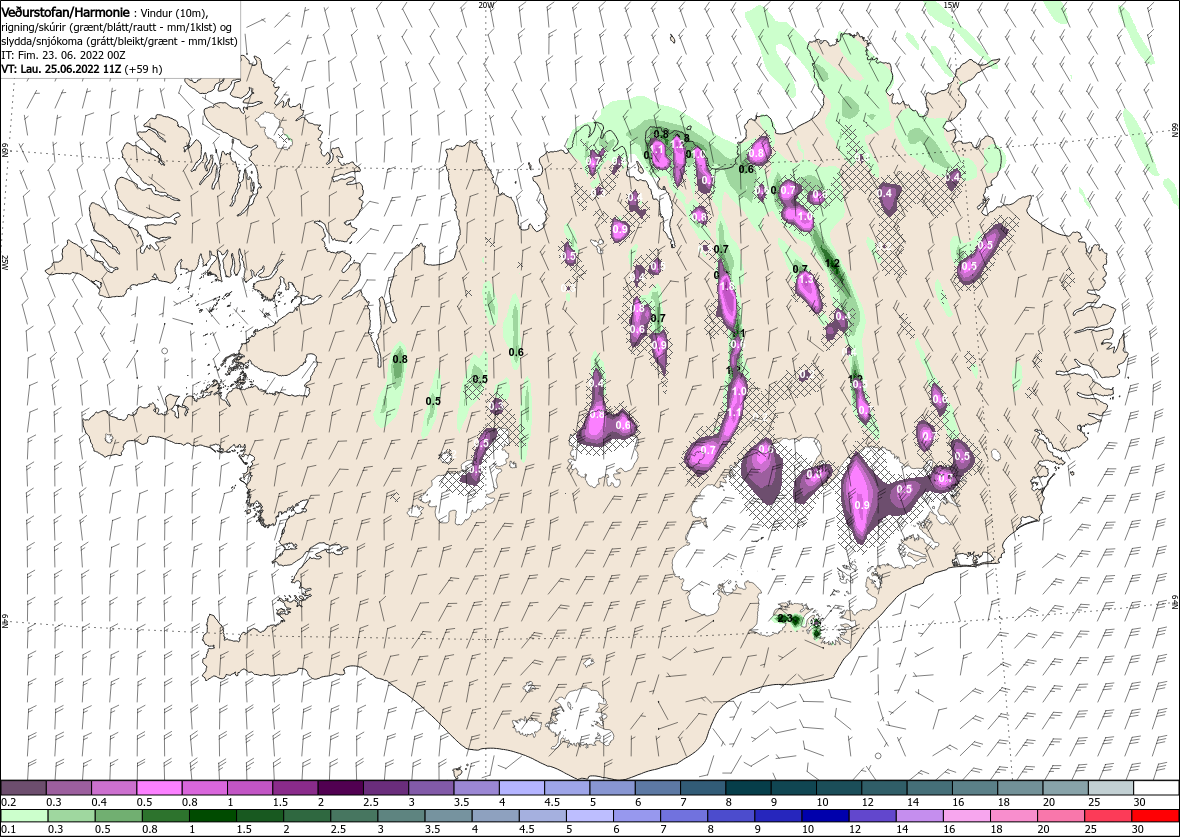Select the 1.5 purple swatch in upper legend
Screen dimensions: 1180x837
(295, 787)
